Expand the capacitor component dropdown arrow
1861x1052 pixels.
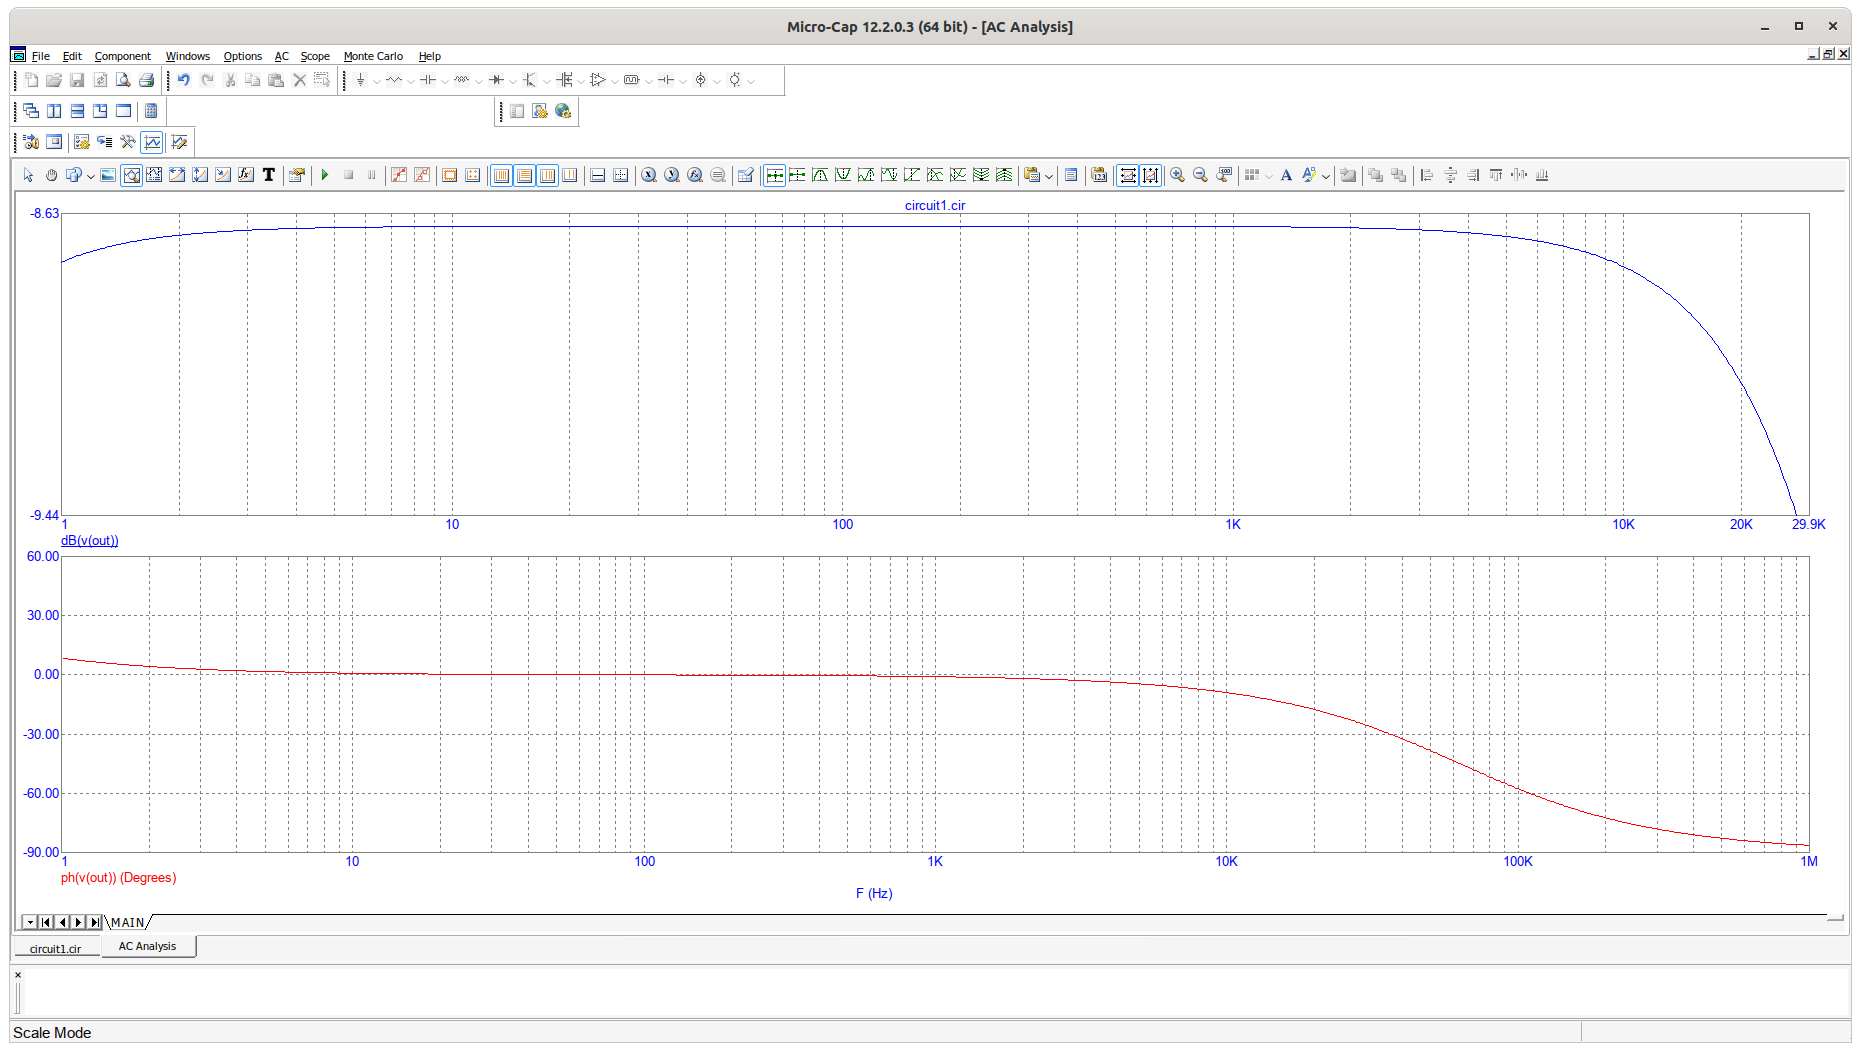coord(444,81)
